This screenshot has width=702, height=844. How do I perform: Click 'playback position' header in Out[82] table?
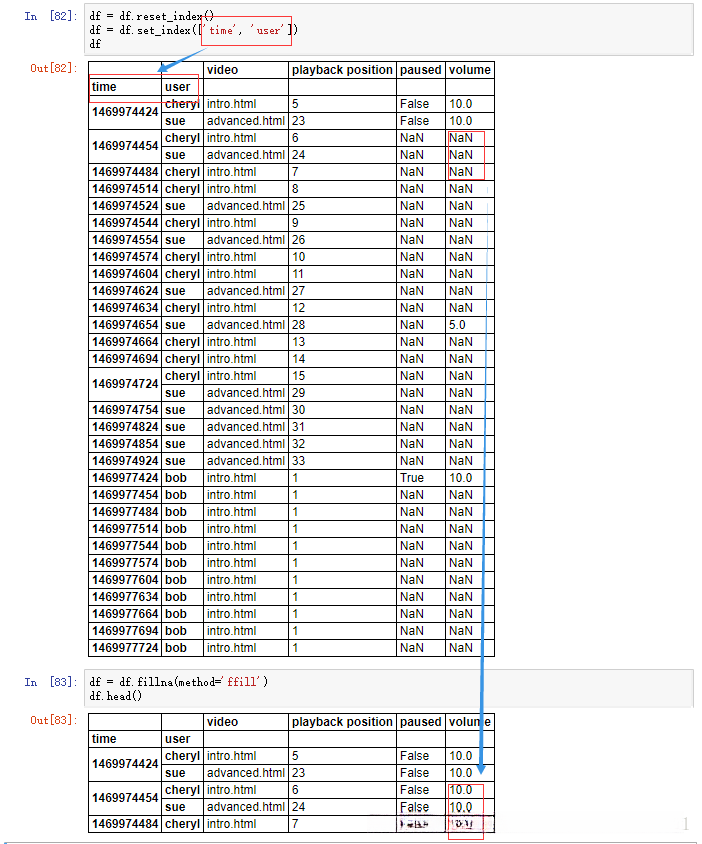(342, 70)
